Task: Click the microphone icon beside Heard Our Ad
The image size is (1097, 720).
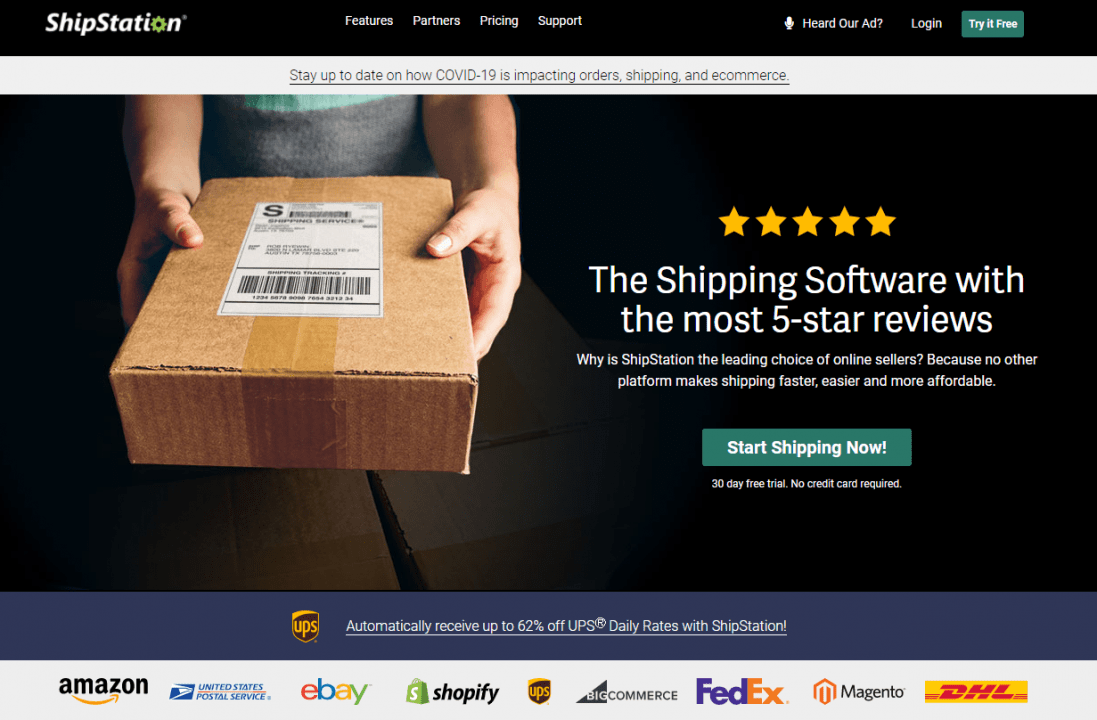Action: (x=788, y=23)
